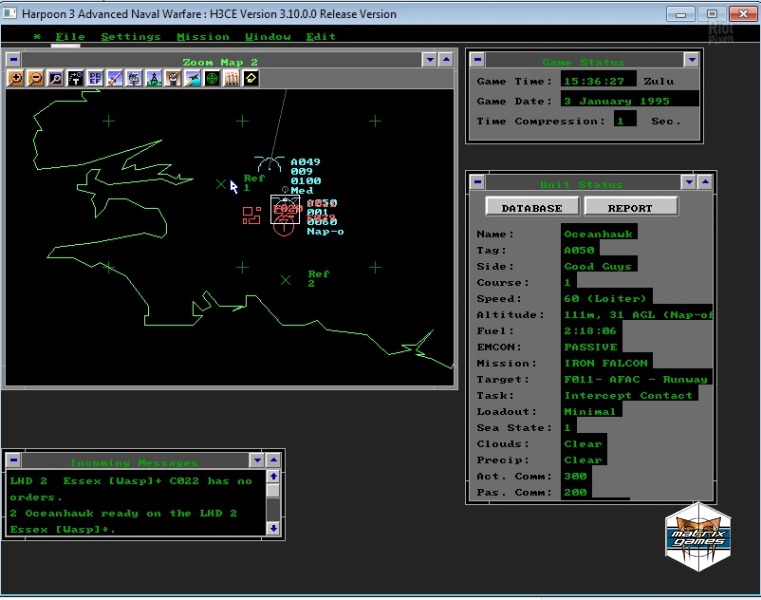The width and height of the screenshot is (761, 600).
Task: Click the zoom in magnifier icon
Action: pos(15,78)
